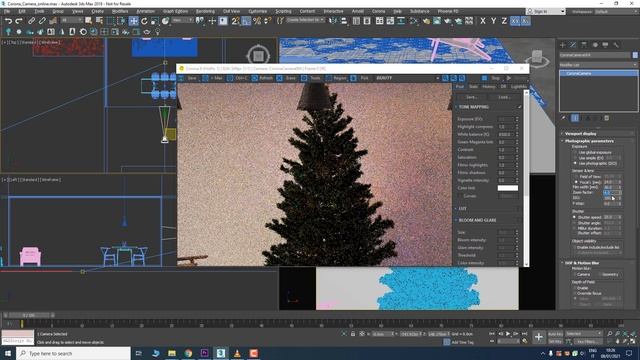Select Focal length radio button
This screenshot has height=360, width=640.
point(576,182)
